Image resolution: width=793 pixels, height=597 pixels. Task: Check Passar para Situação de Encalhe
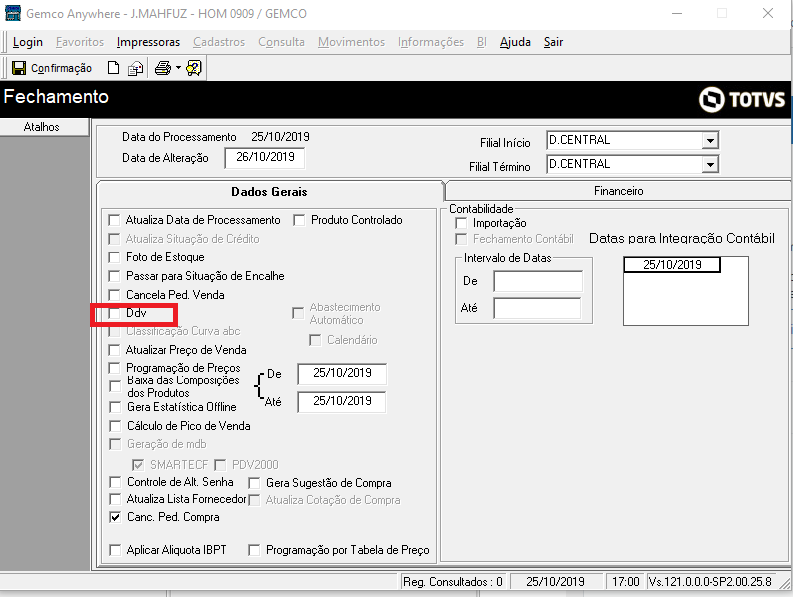pos(114,276)
